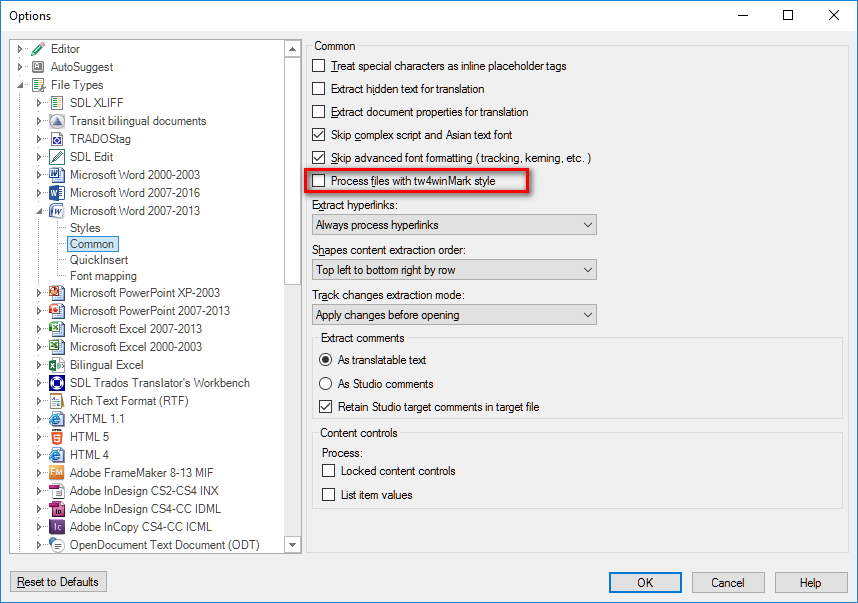Select the AutoSuggest icon in tree
Screen dimensions: 858x603
click(38, 67)
